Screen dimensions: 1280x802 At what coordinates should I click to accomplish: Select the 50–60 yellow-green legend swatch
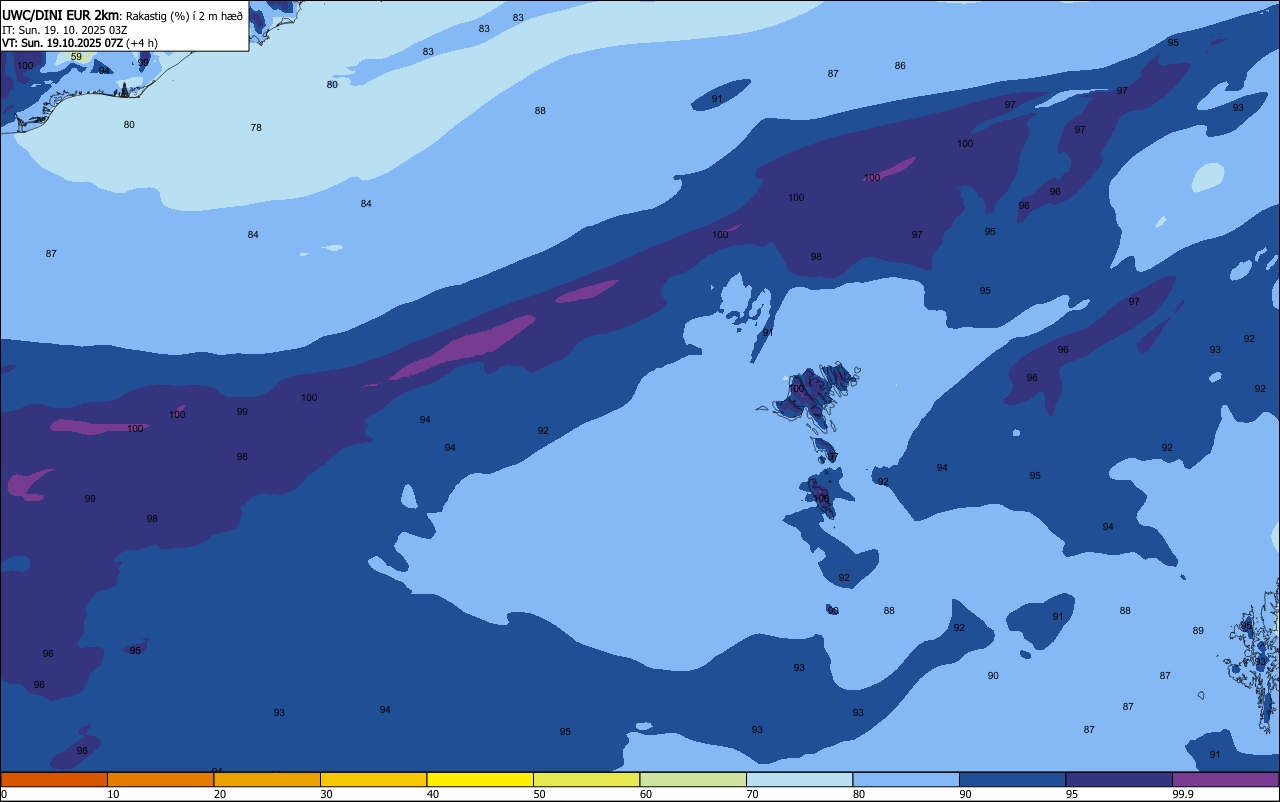pyautogui.click(x=586, y=779)
